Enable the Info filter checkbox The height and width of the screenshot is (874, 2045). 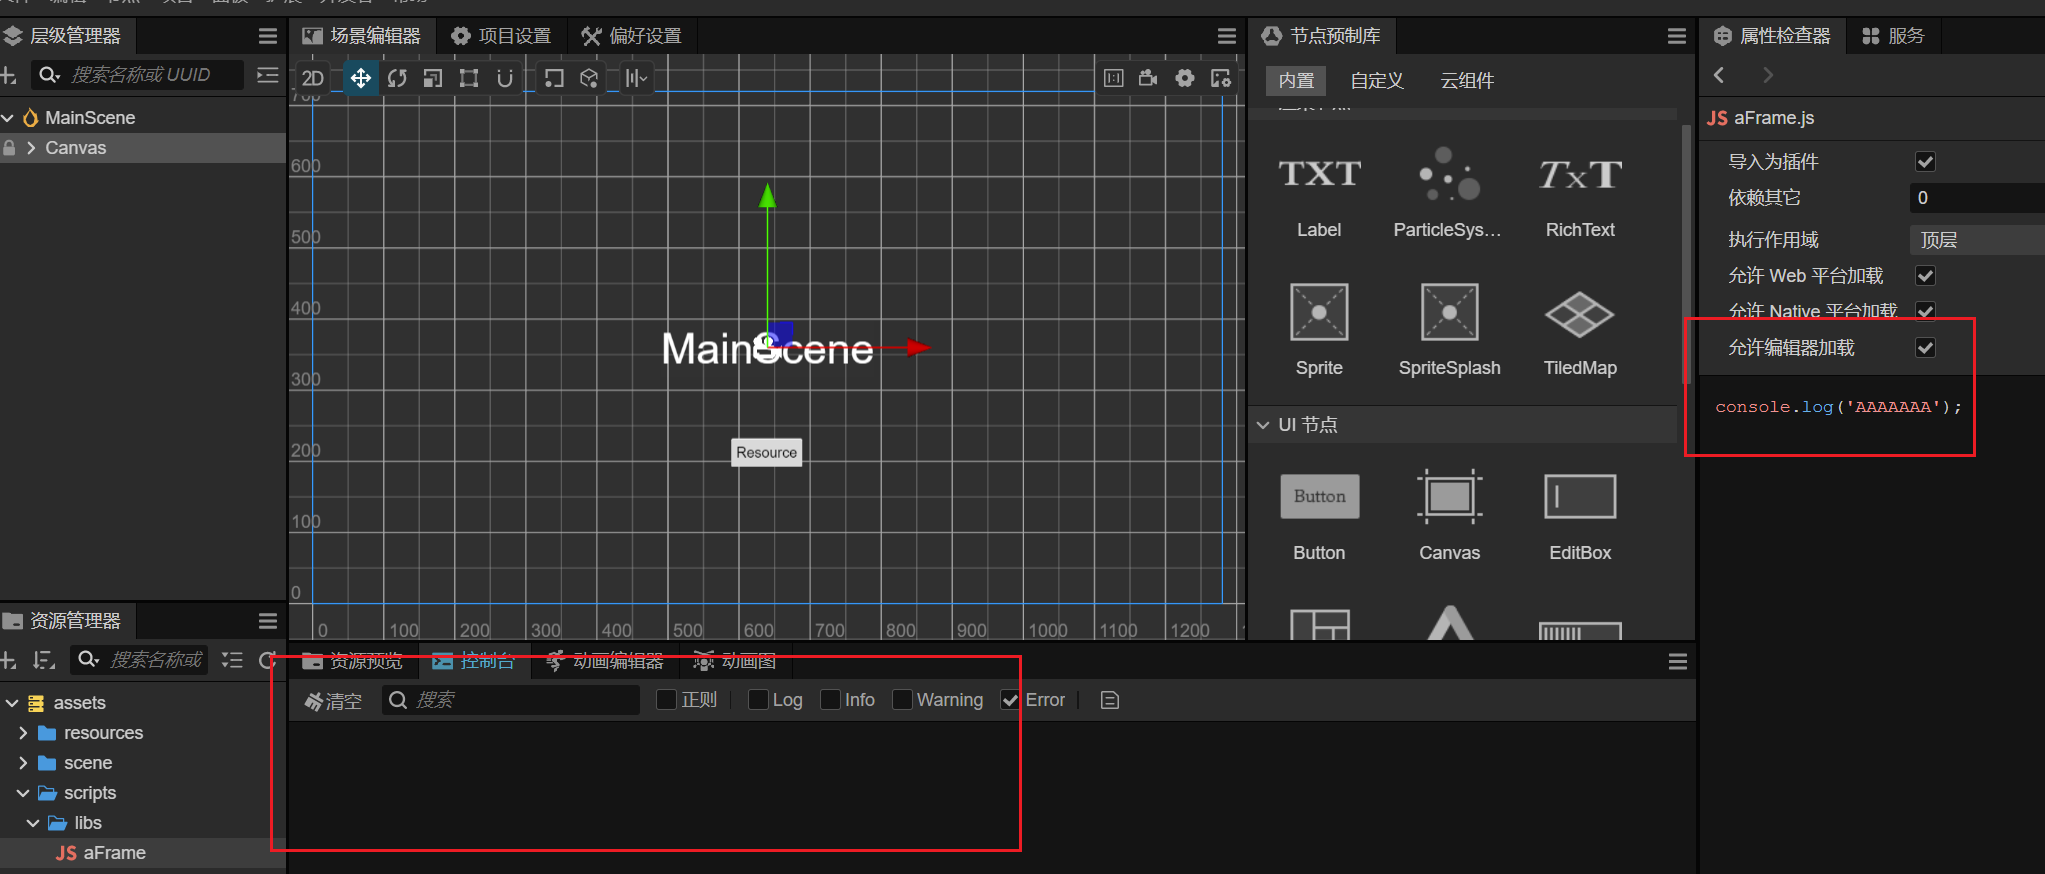(830, 700)
